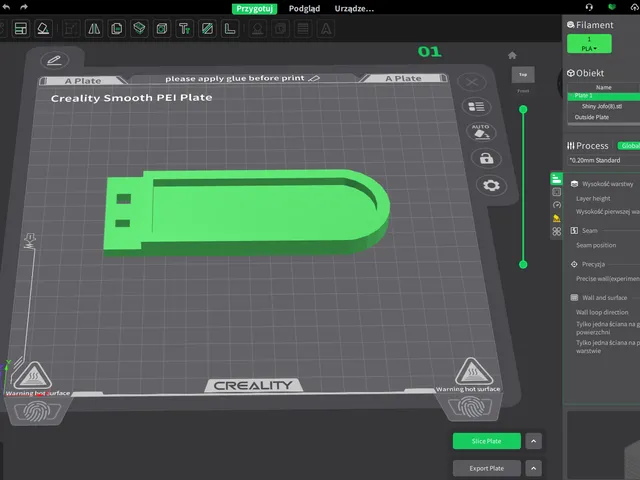Switch to the Podgląd tab
640x480 pixels.
click(304, 9)
